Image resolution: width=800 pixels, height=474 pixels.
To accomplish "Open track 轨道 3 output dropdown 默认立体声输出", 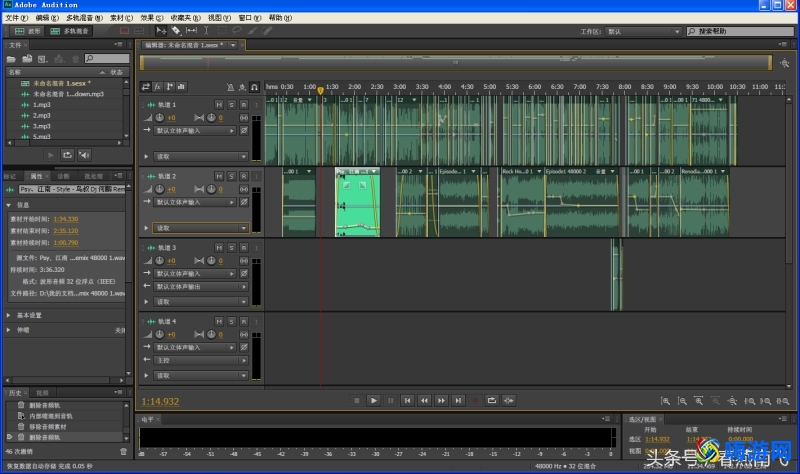I will pos(200,287).
